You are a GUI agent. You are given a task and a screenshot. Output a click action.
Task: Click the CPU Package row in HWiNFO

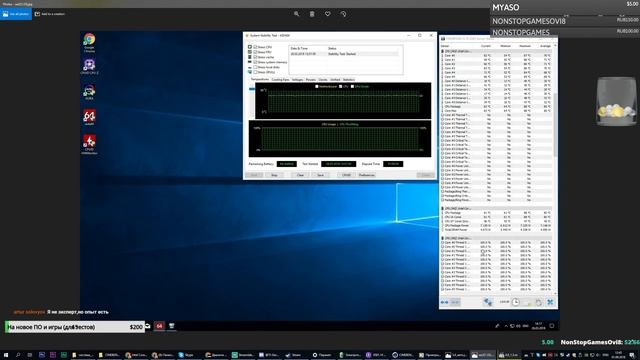pos(496,107)
